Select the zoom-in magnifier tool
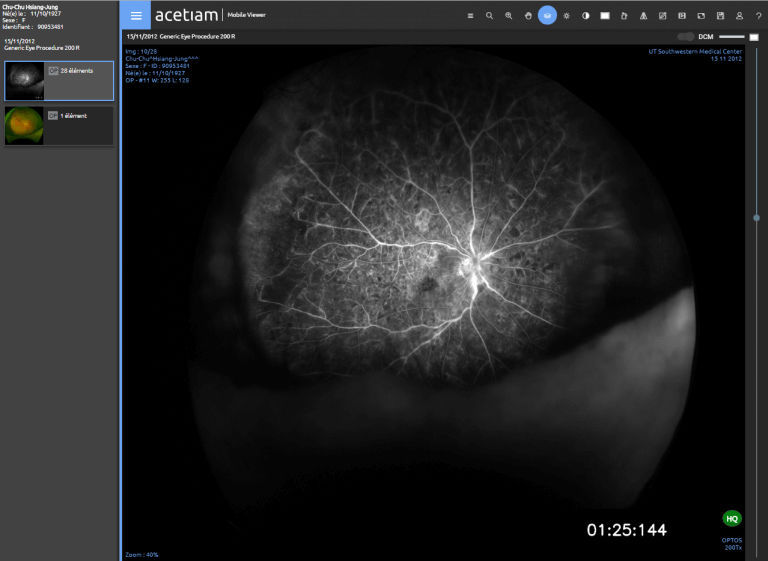768x561 pixels. [508, 16]
